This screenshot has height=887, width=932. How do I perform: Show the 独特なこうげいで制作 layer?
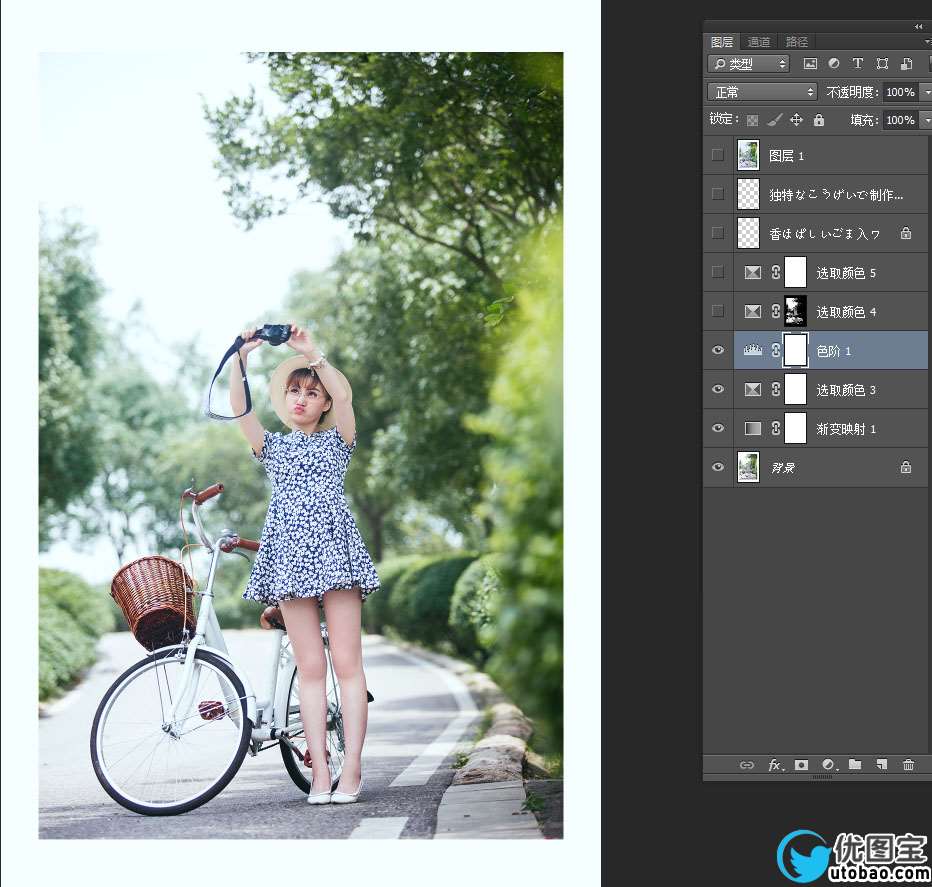717,194
